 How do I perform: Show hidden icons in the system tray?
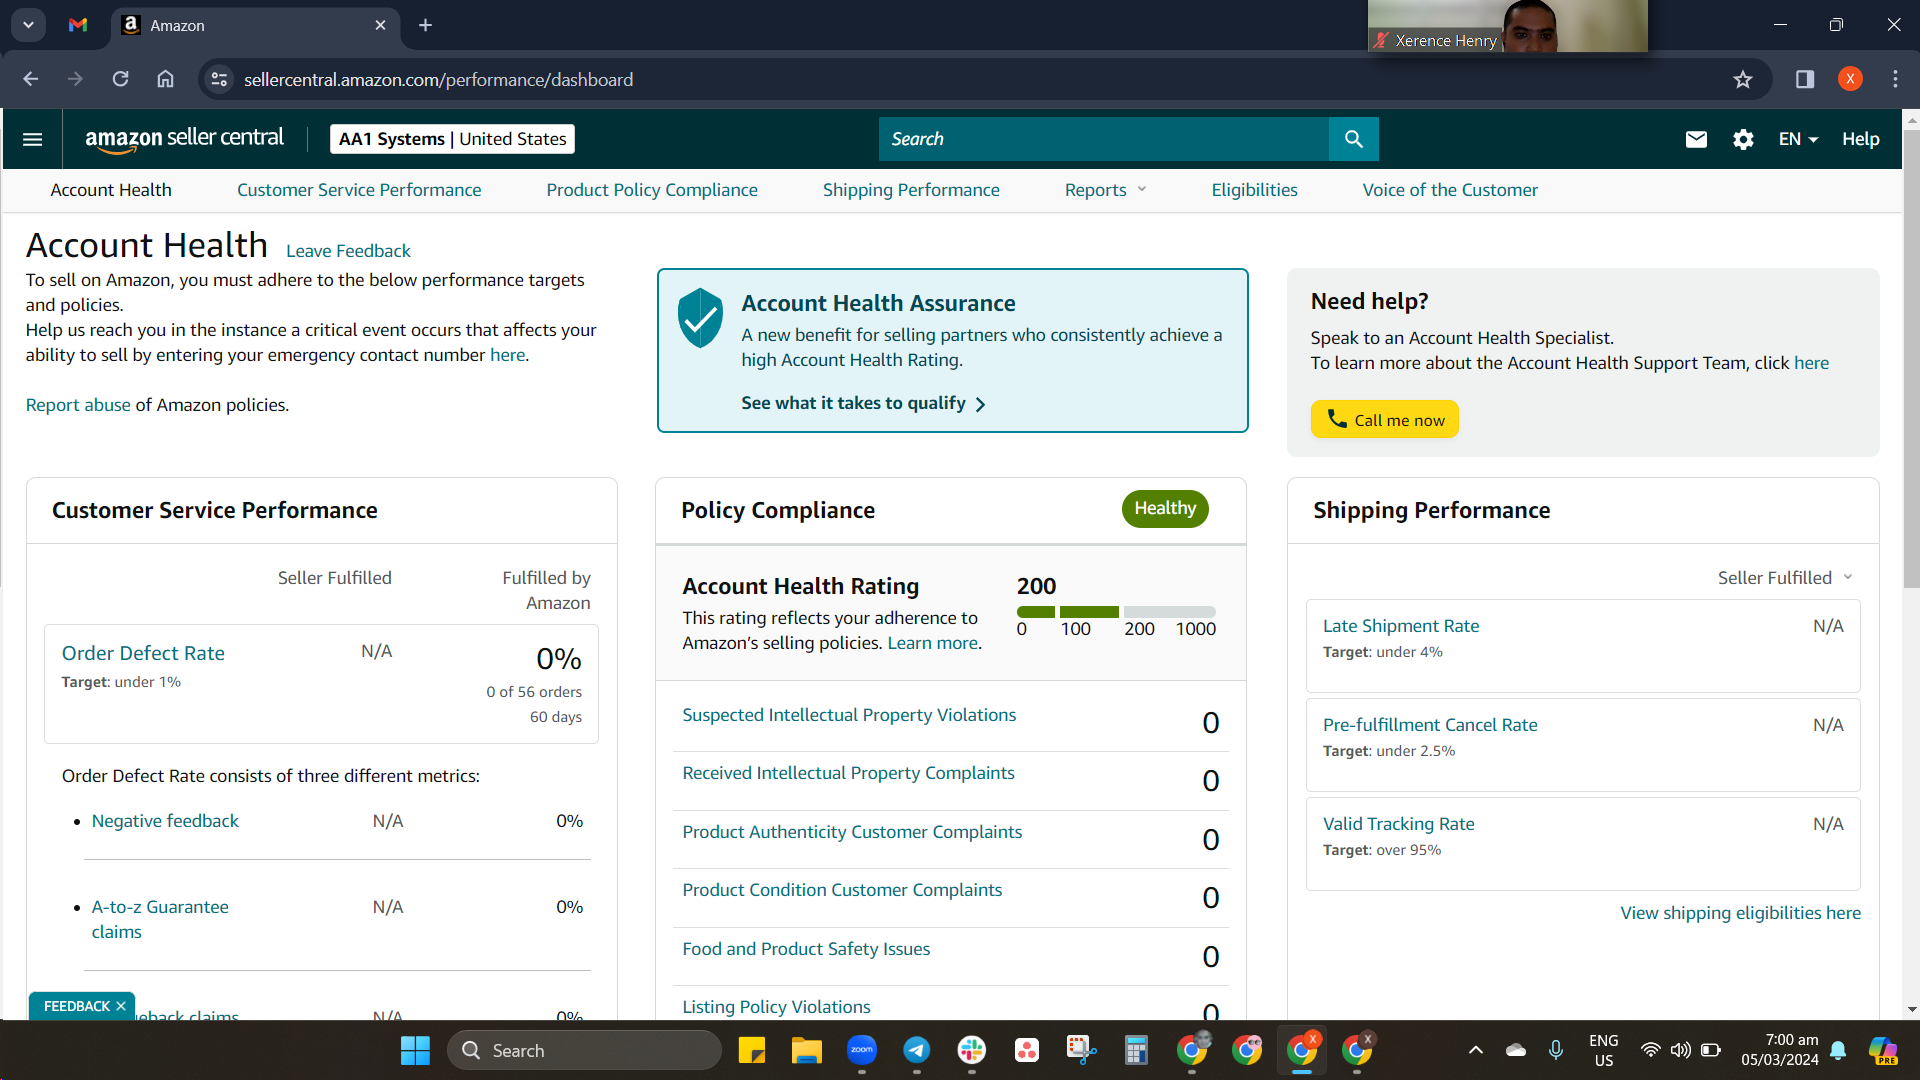tap(1476, 1050)
